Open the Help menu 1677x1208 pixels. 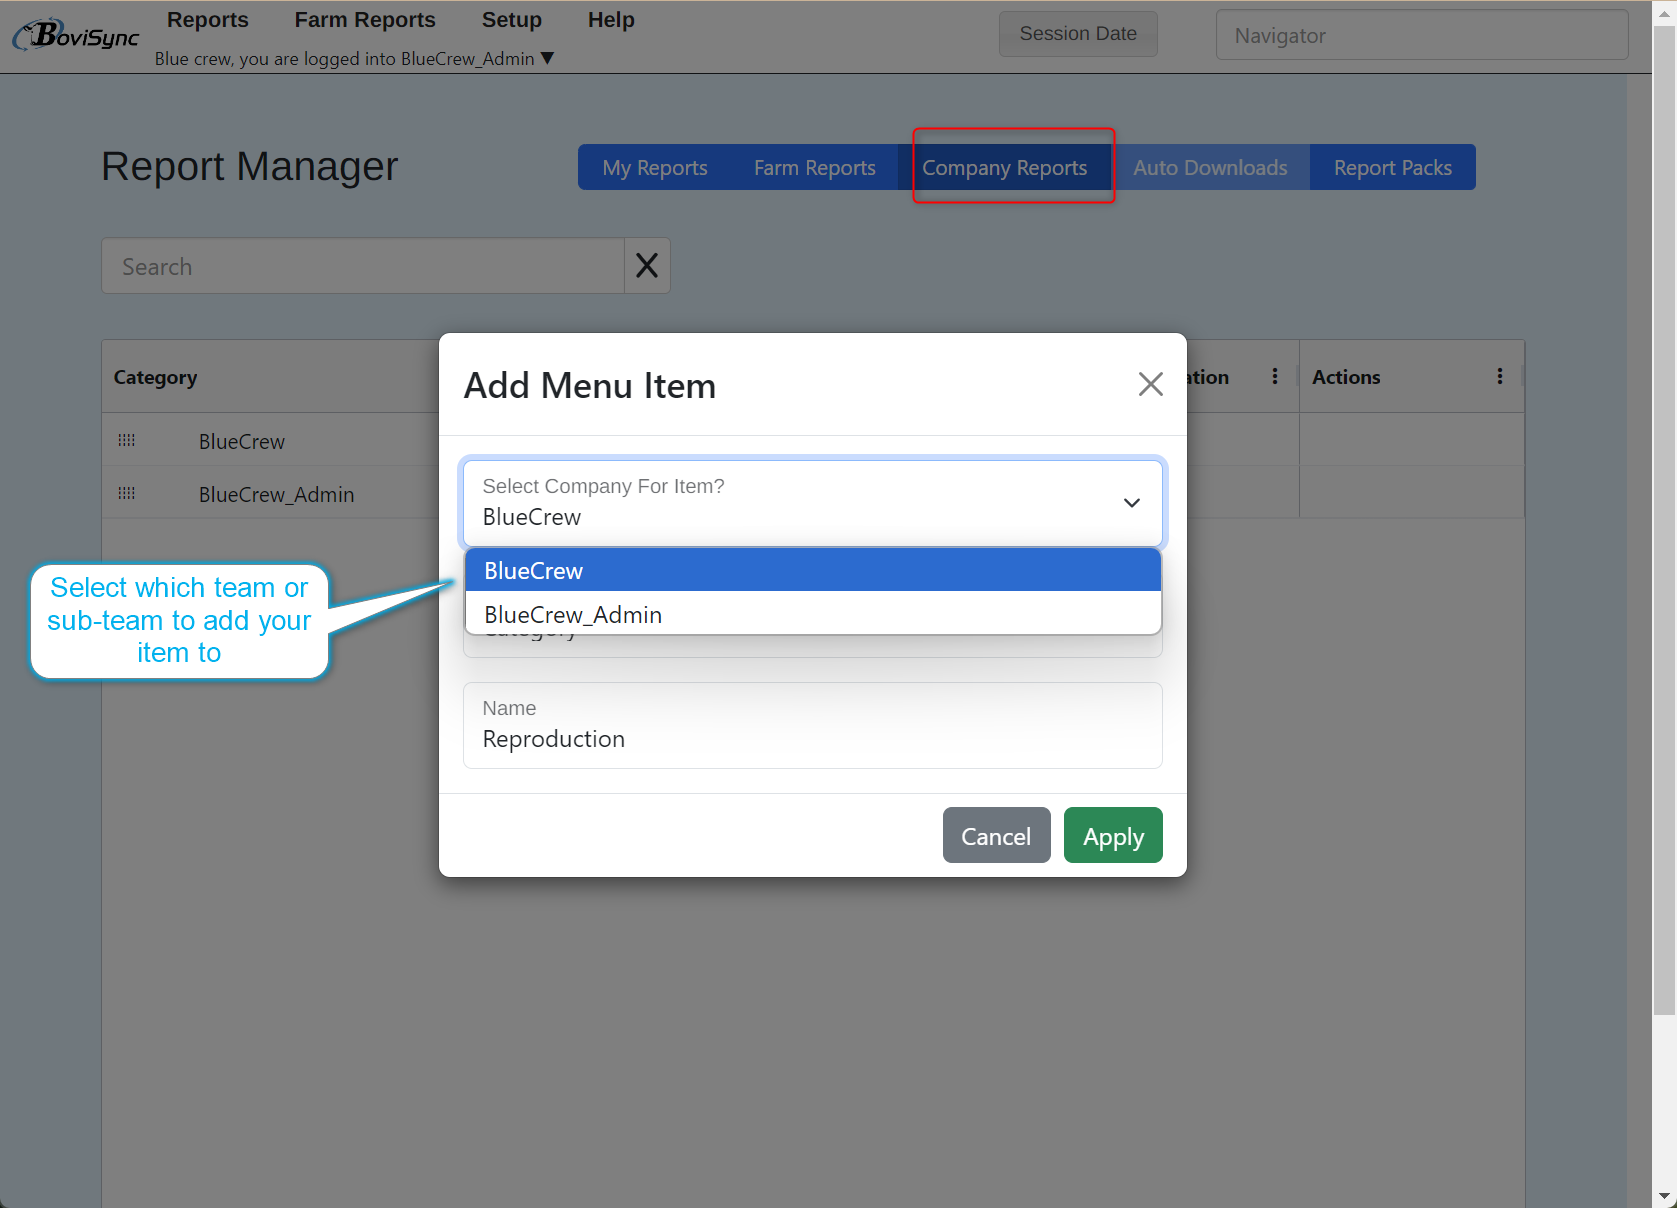(611, 20)
